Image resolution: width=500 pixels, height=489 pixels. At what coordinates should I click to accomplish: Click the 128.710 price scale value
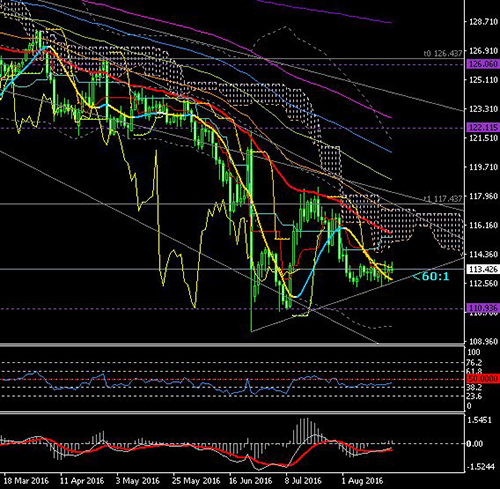point(483,22)
